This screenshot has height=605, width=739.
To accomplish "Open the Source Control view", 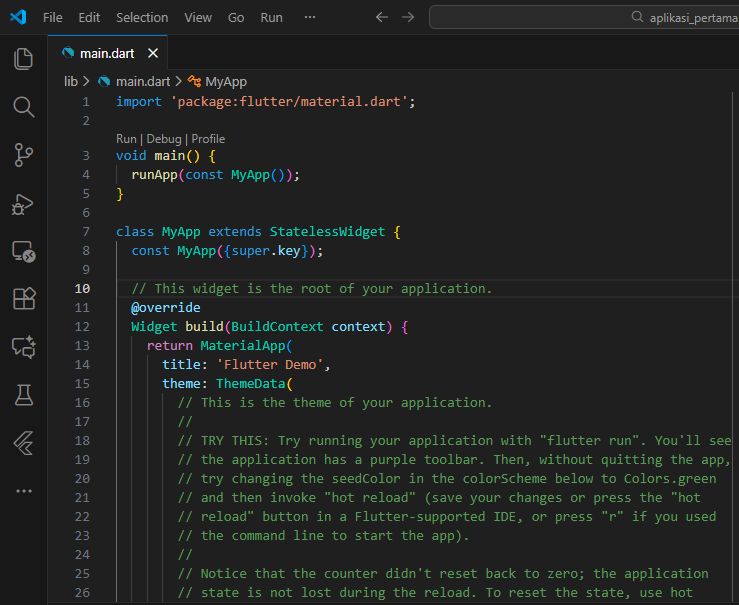I will [24, 155].
